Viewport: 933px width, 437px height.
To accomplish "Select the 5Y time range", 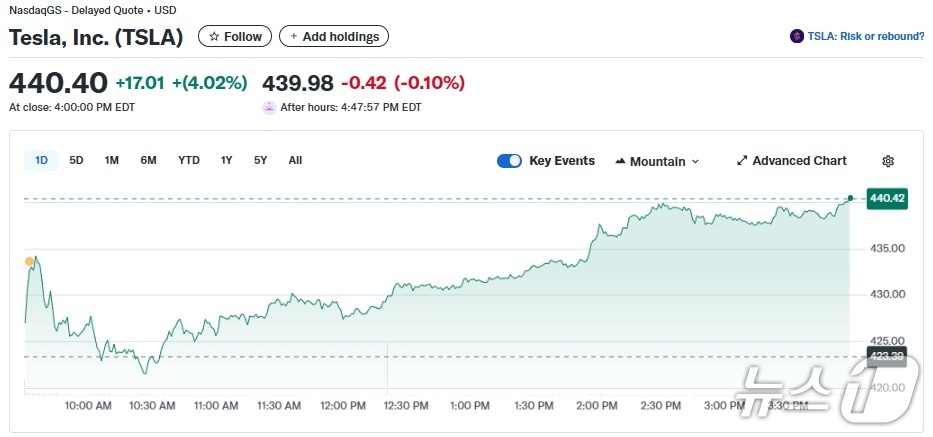I will (x=261, y=160).
